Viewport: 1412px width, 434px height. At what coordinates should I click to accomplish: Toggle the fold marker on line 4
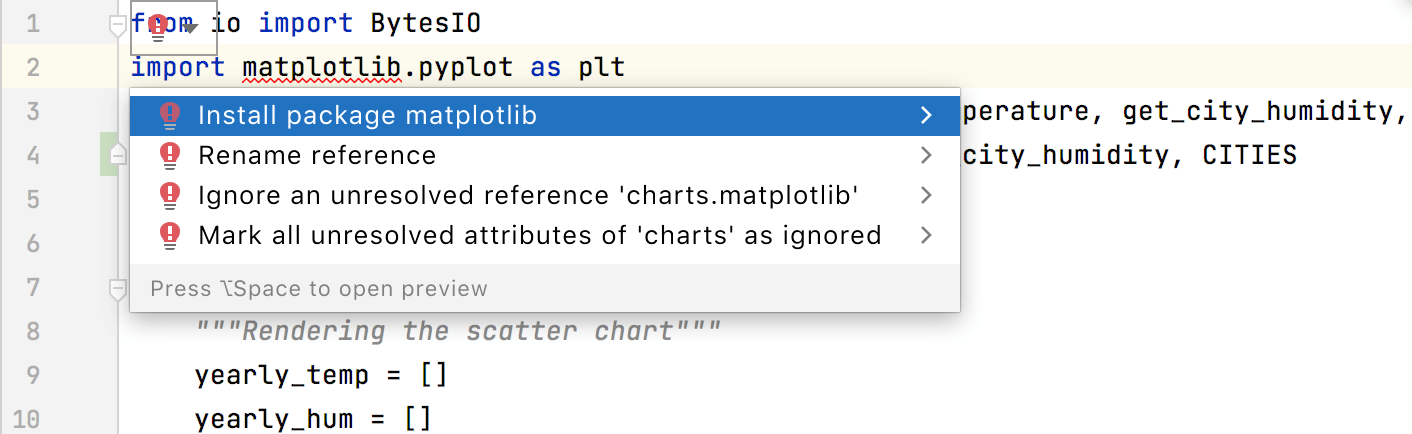pyautogui.click(x=118, y=156)
